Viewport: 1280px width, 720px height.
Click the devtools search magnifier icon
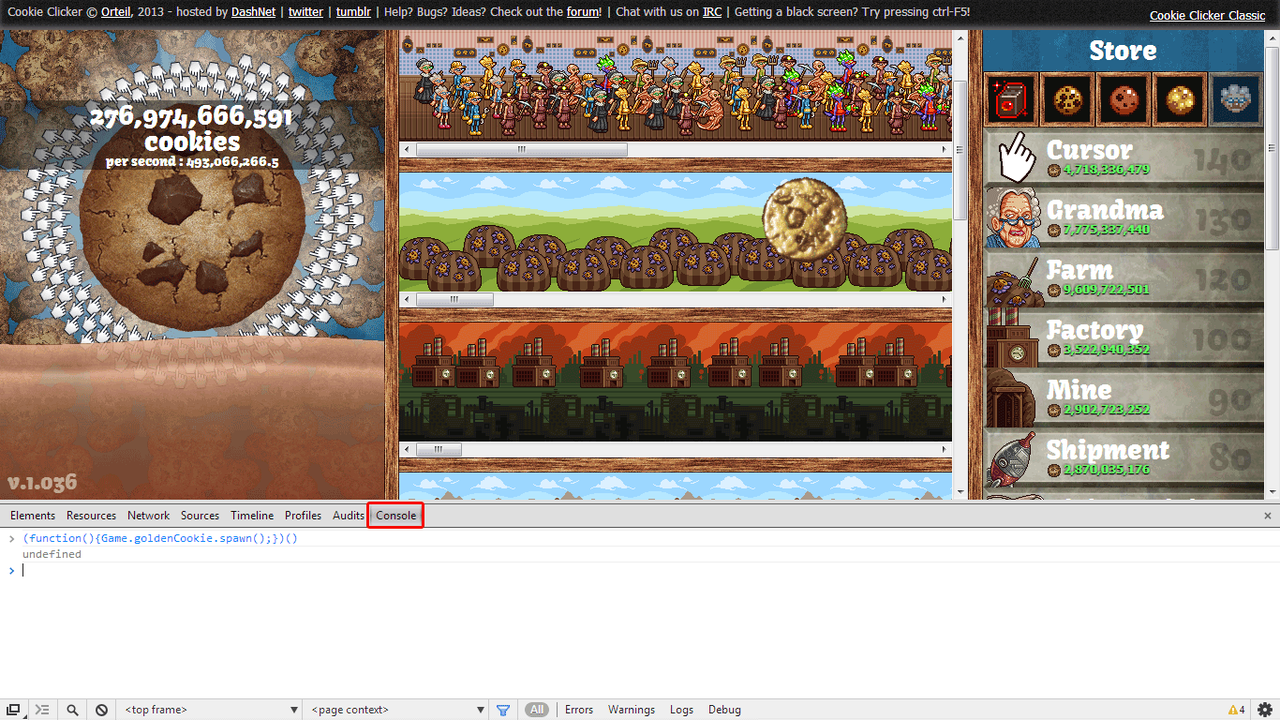pos(72,710)
